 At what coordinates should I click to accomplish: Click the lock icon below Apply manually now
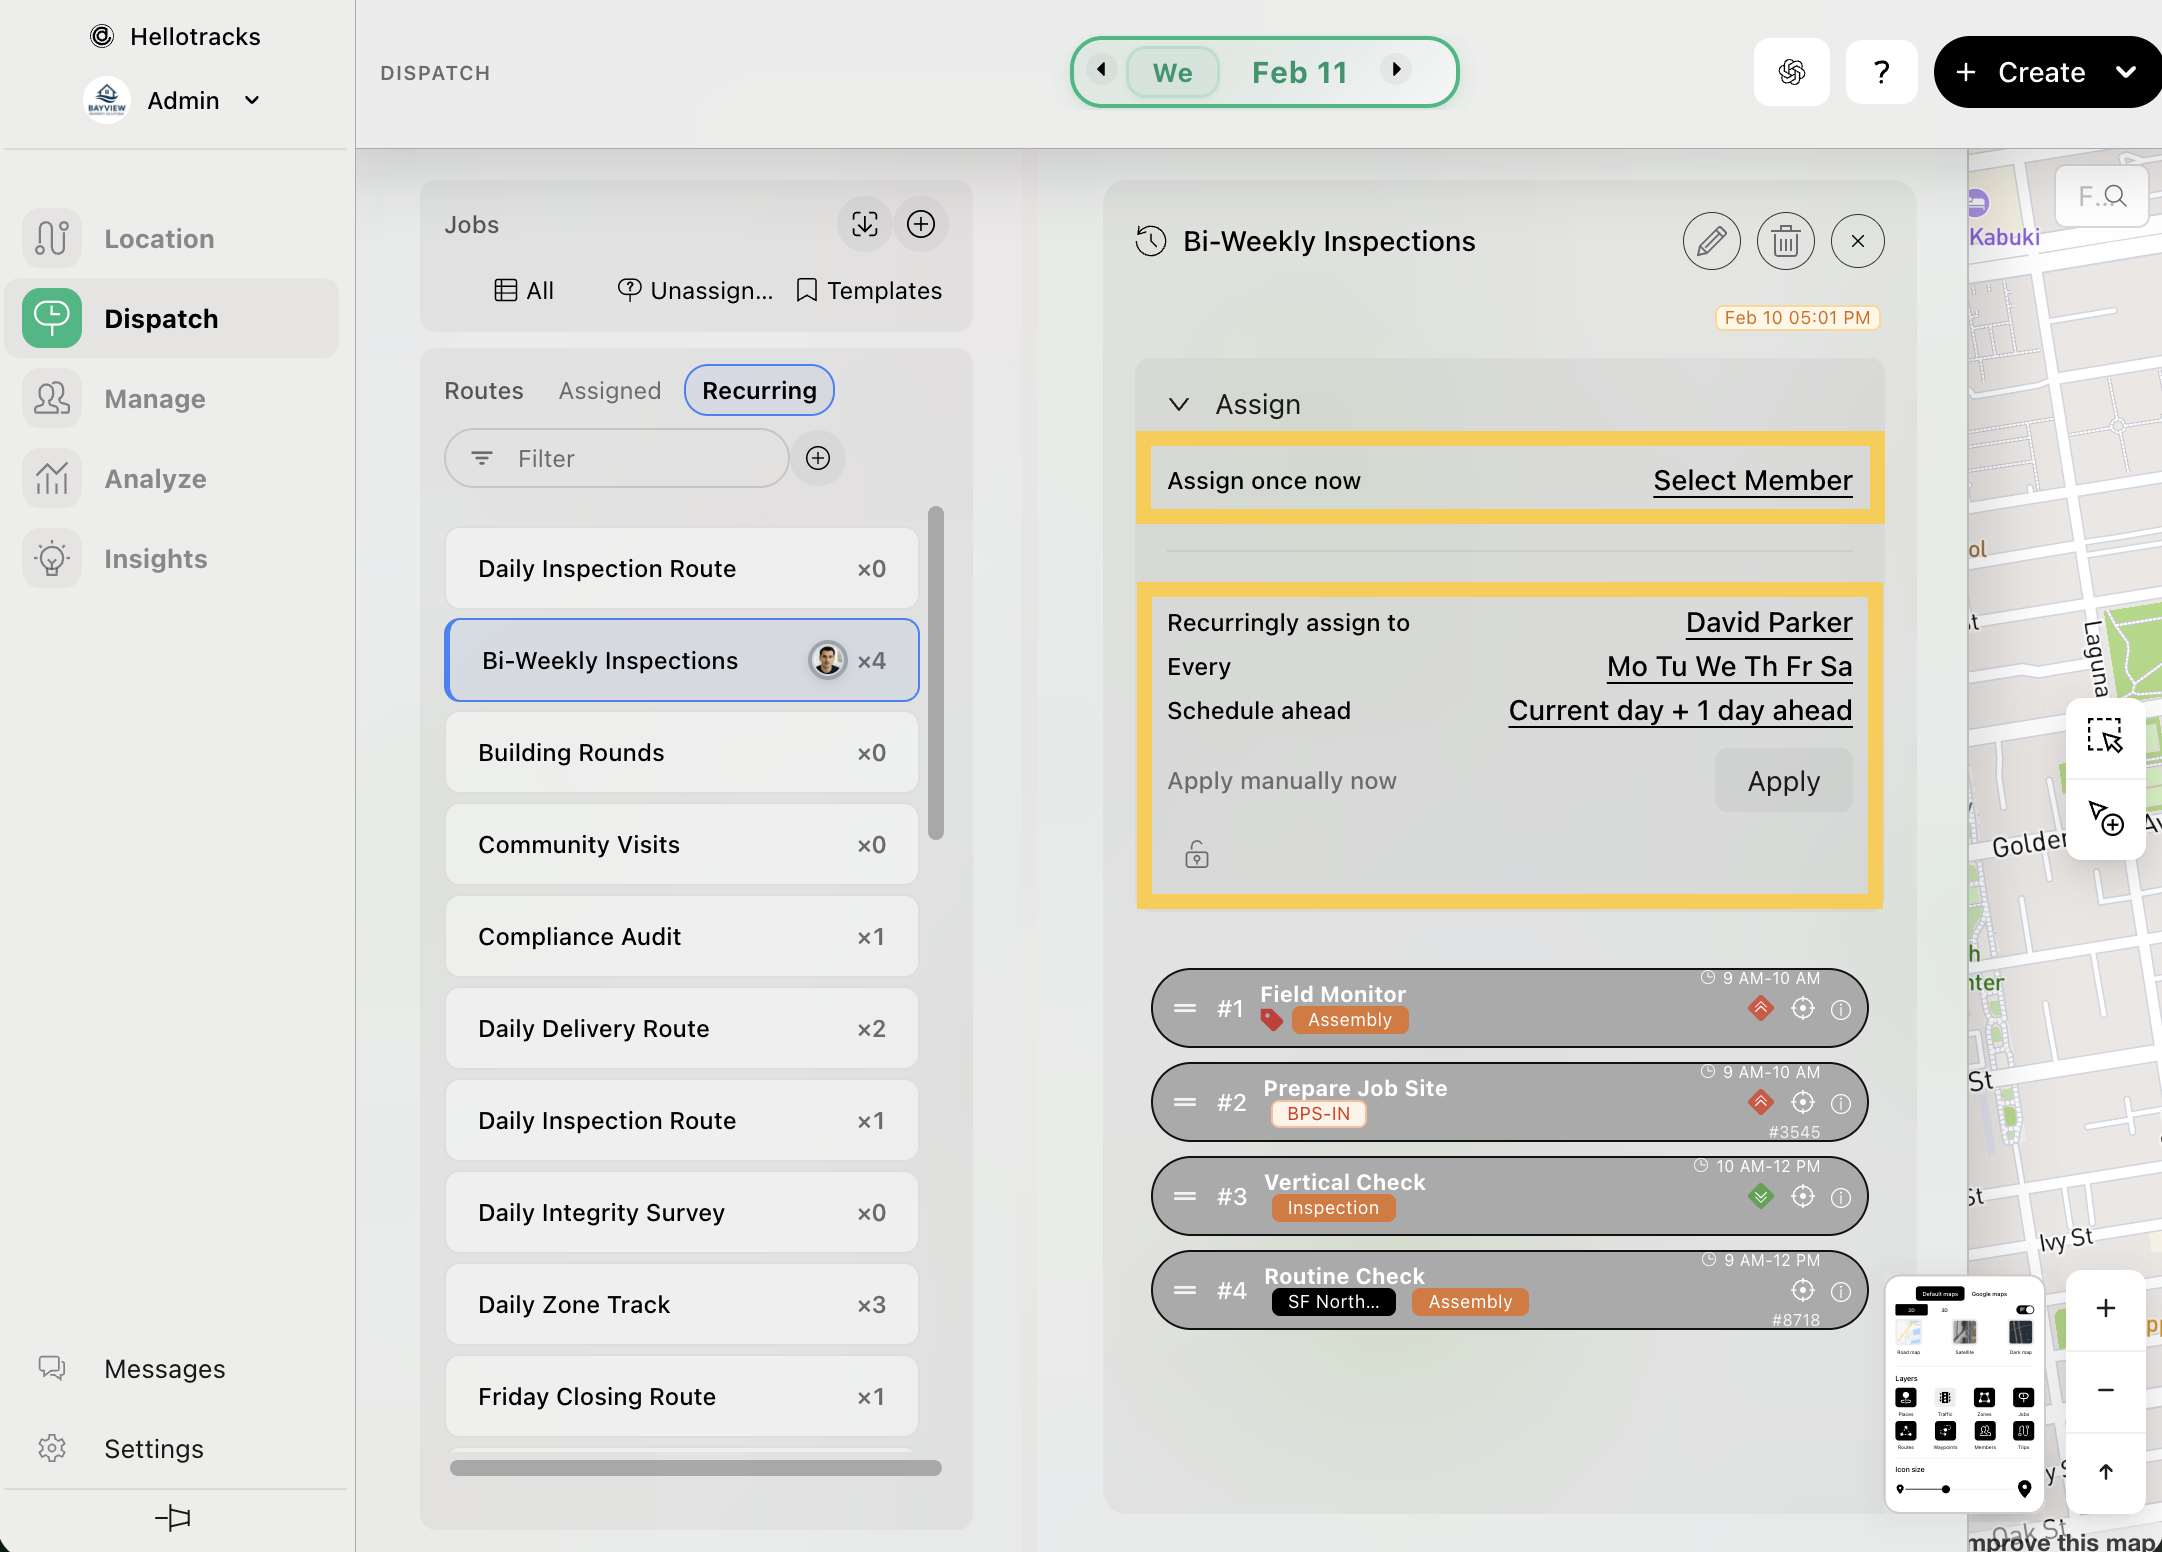1196,855
